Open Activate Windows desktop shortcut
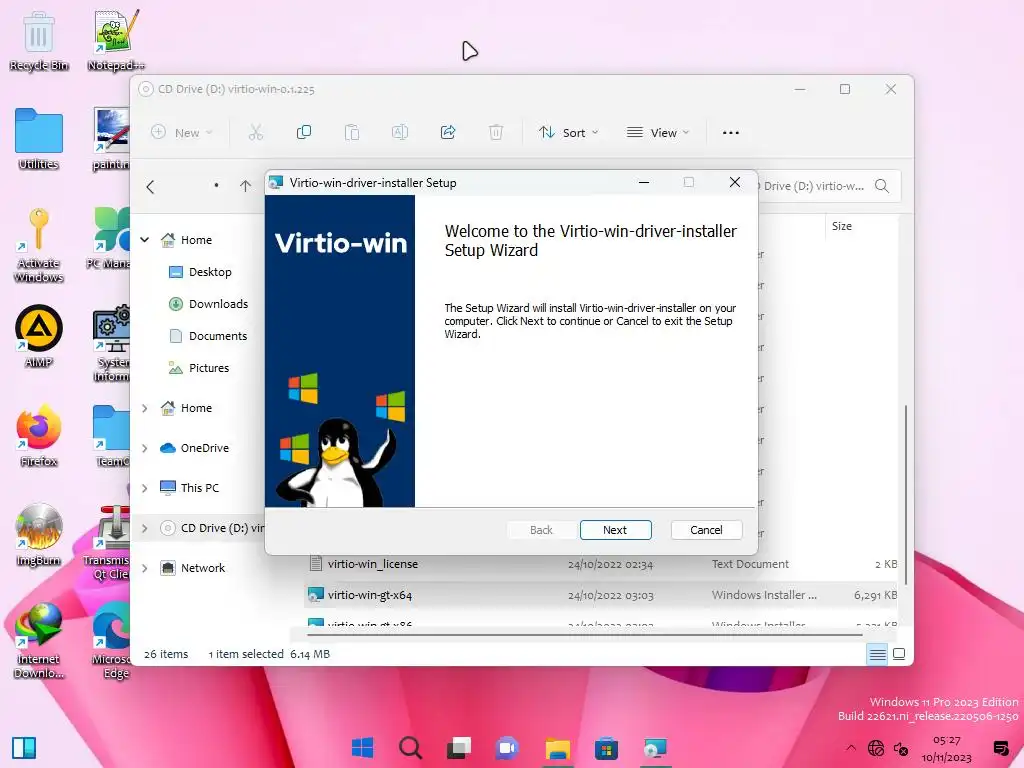Screen dimensions: 1024x768 tap(39, 245)
